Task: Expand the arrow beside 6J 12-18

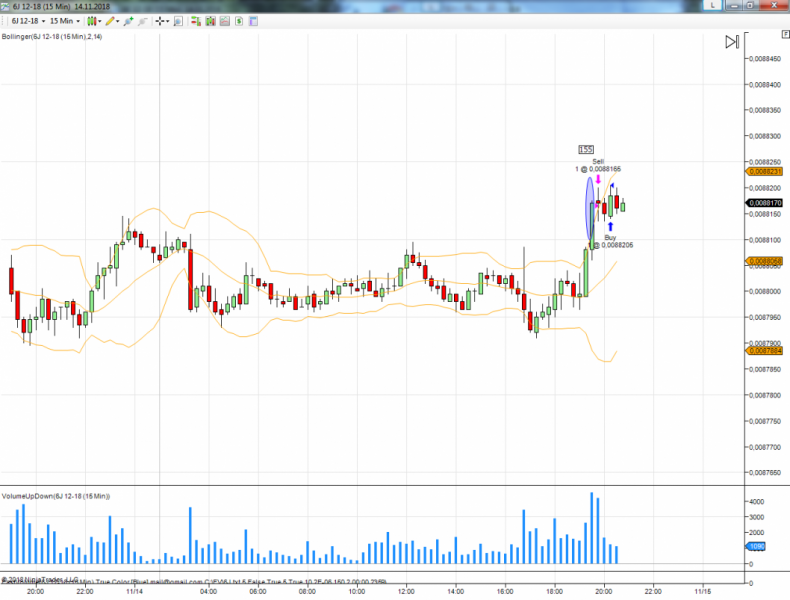Action: (43, 21)
